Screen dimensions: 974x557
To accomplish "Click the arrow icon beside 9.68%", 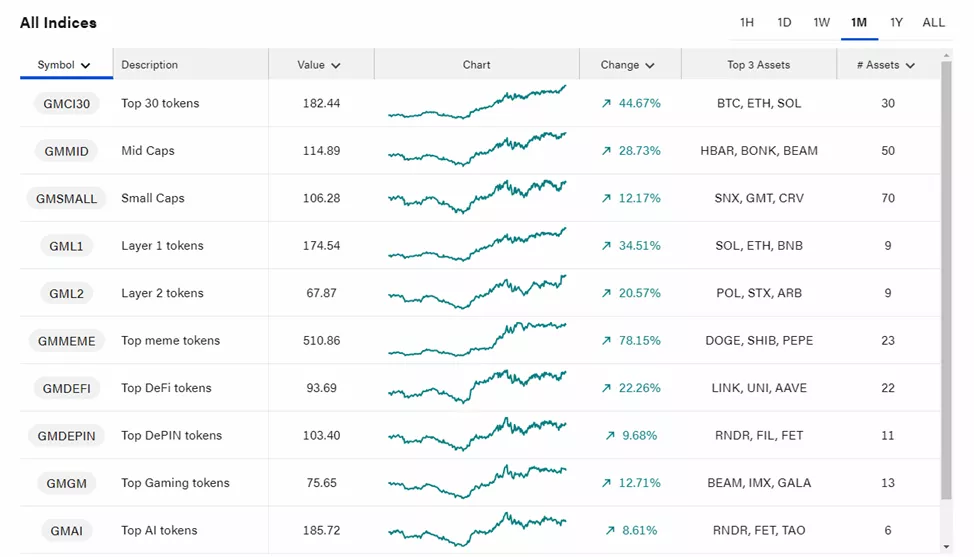I will point(610,436).
